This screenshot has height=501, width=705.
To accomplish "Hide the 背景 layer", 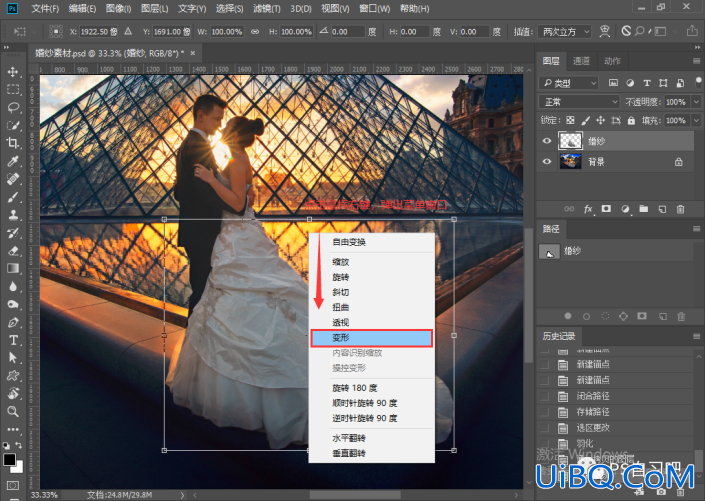I will [547, 161].
